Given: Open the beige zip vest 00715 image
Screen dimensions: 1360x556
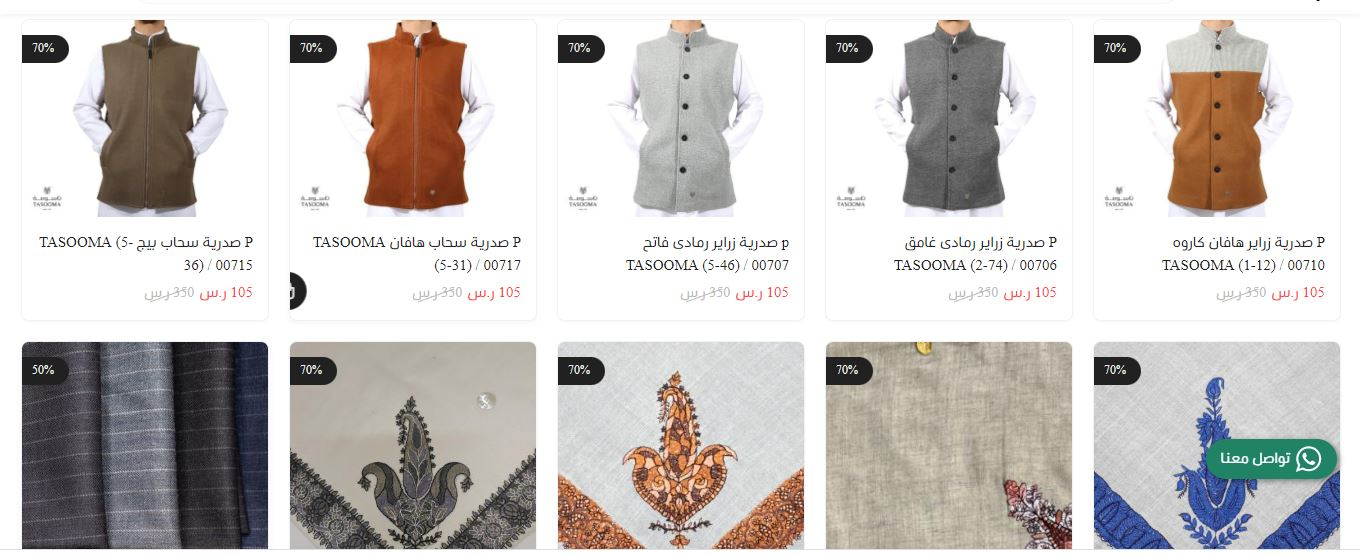Looking at the screenshot, I should coord(145,118).
